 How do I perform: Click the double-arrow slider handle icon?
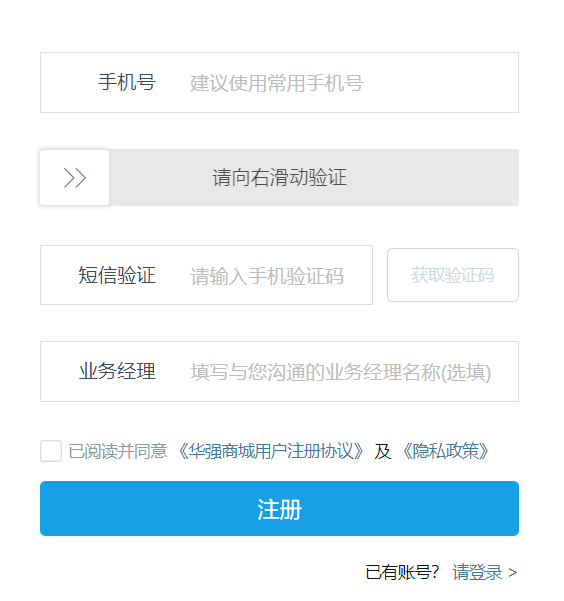tap(75, 178)
